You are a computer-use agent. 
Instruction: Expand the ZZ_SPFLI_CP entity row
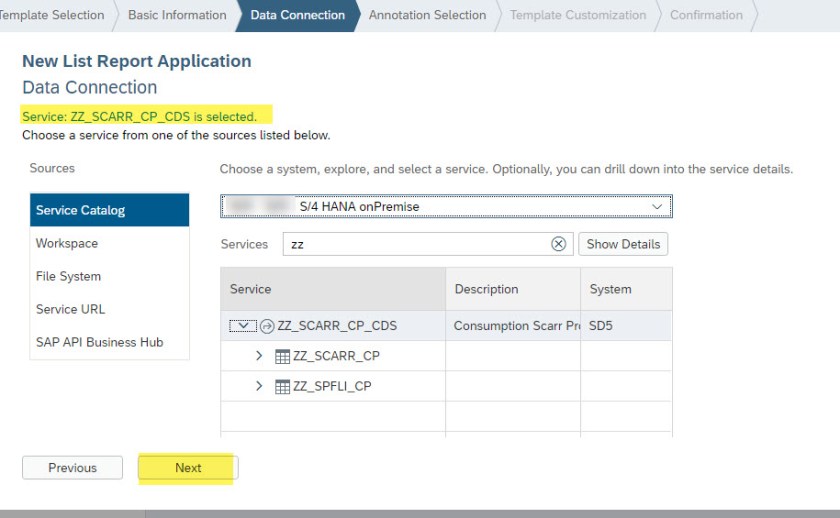tap(259, 386)
